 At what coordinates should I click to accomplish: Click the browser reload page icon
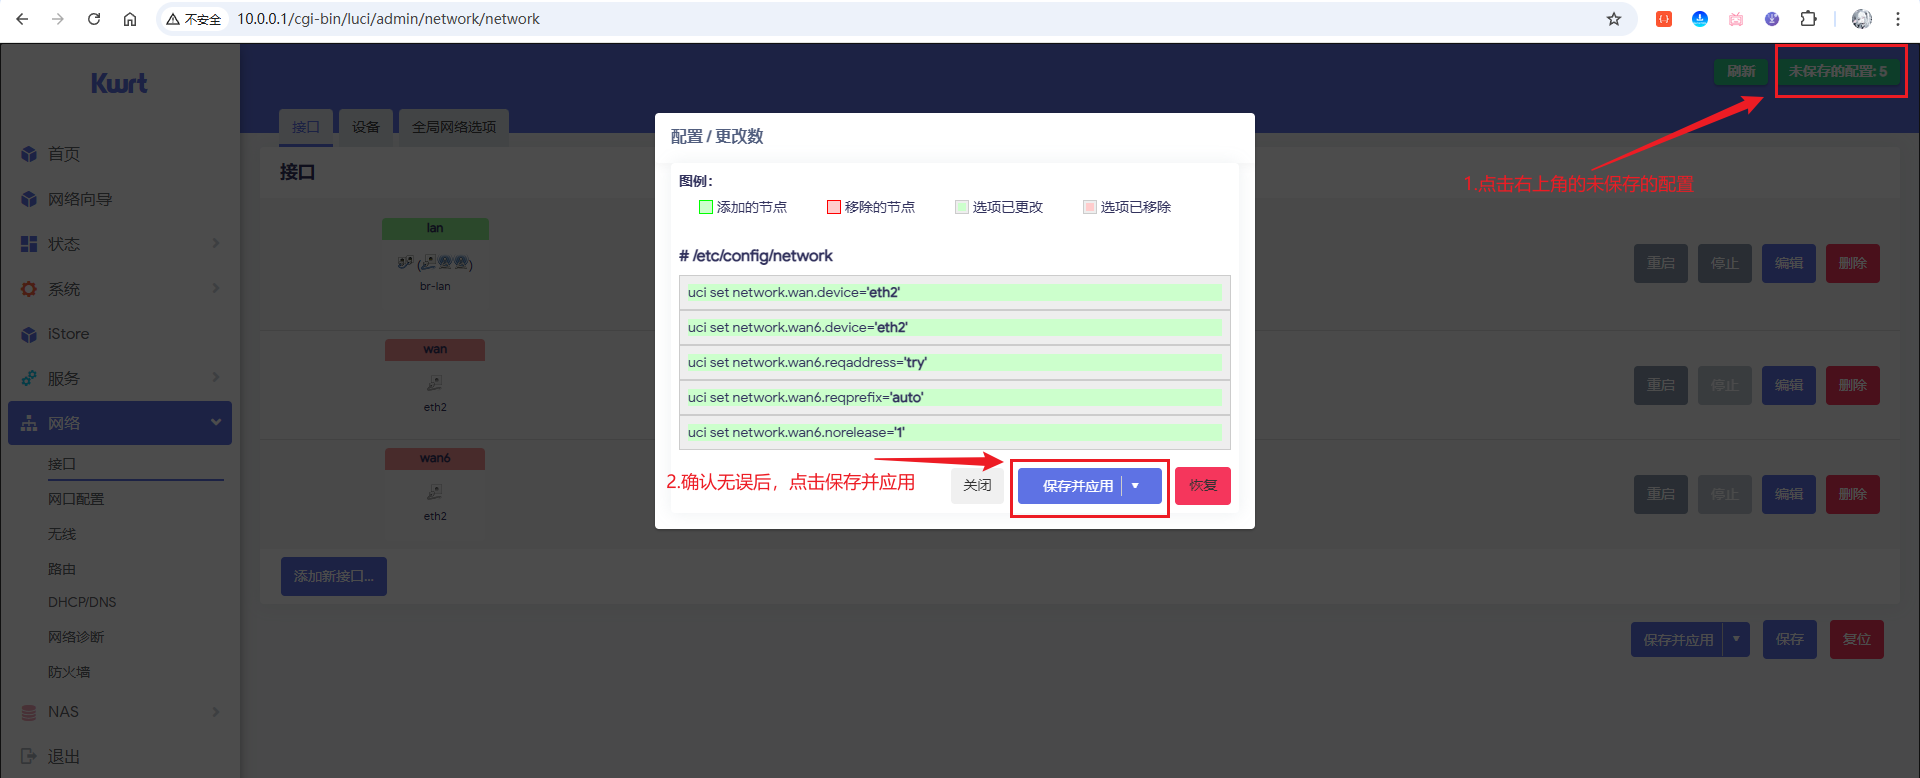click(x=94, y=19)
